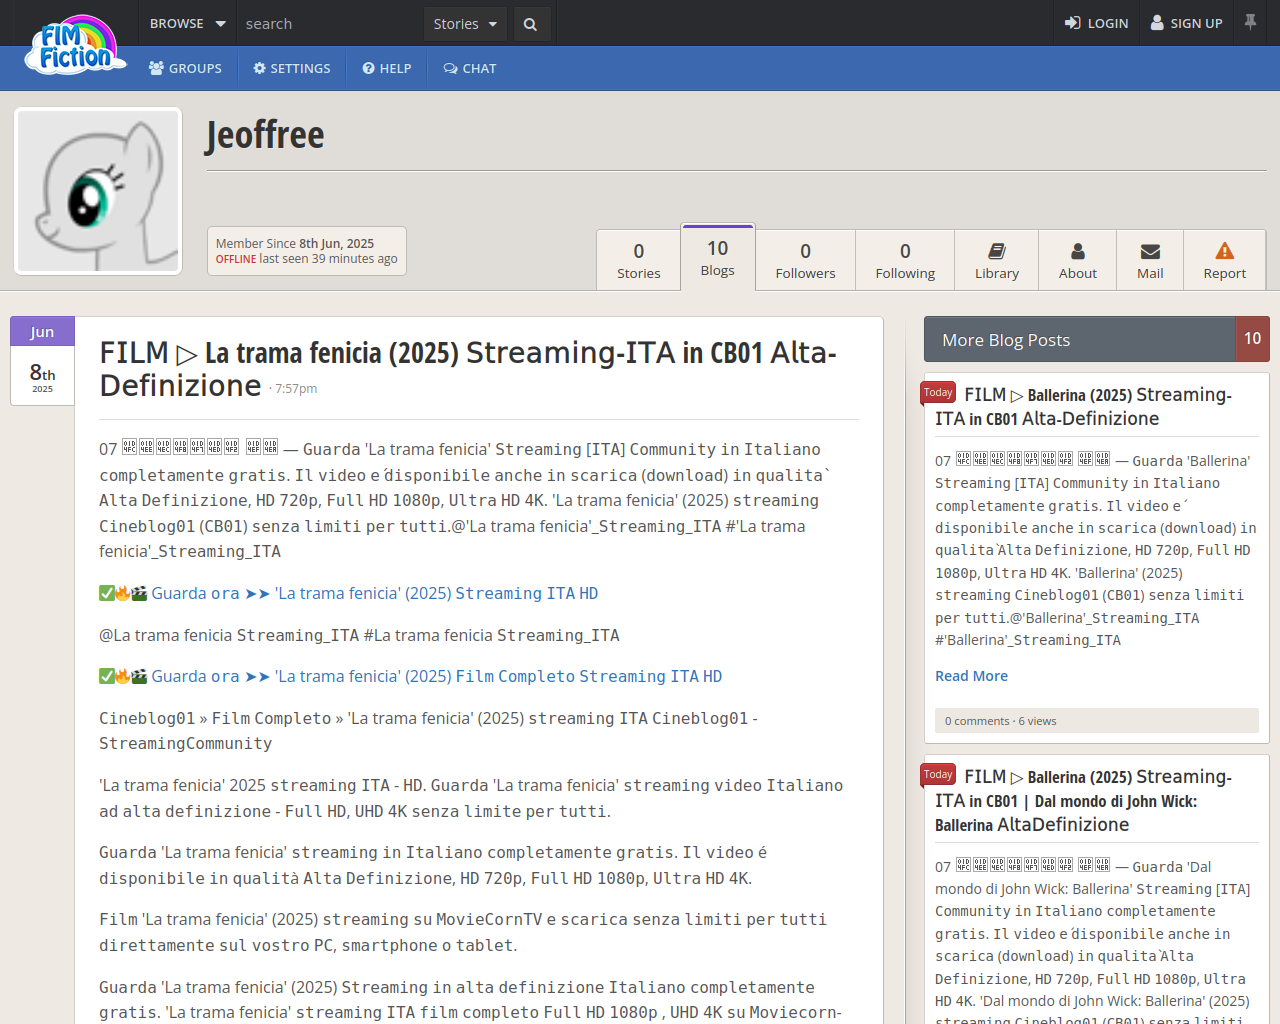This screenshot has width=1280, height=1024.
Task: Click the Jeoffree username heading
Action: [x=265, y=134]
